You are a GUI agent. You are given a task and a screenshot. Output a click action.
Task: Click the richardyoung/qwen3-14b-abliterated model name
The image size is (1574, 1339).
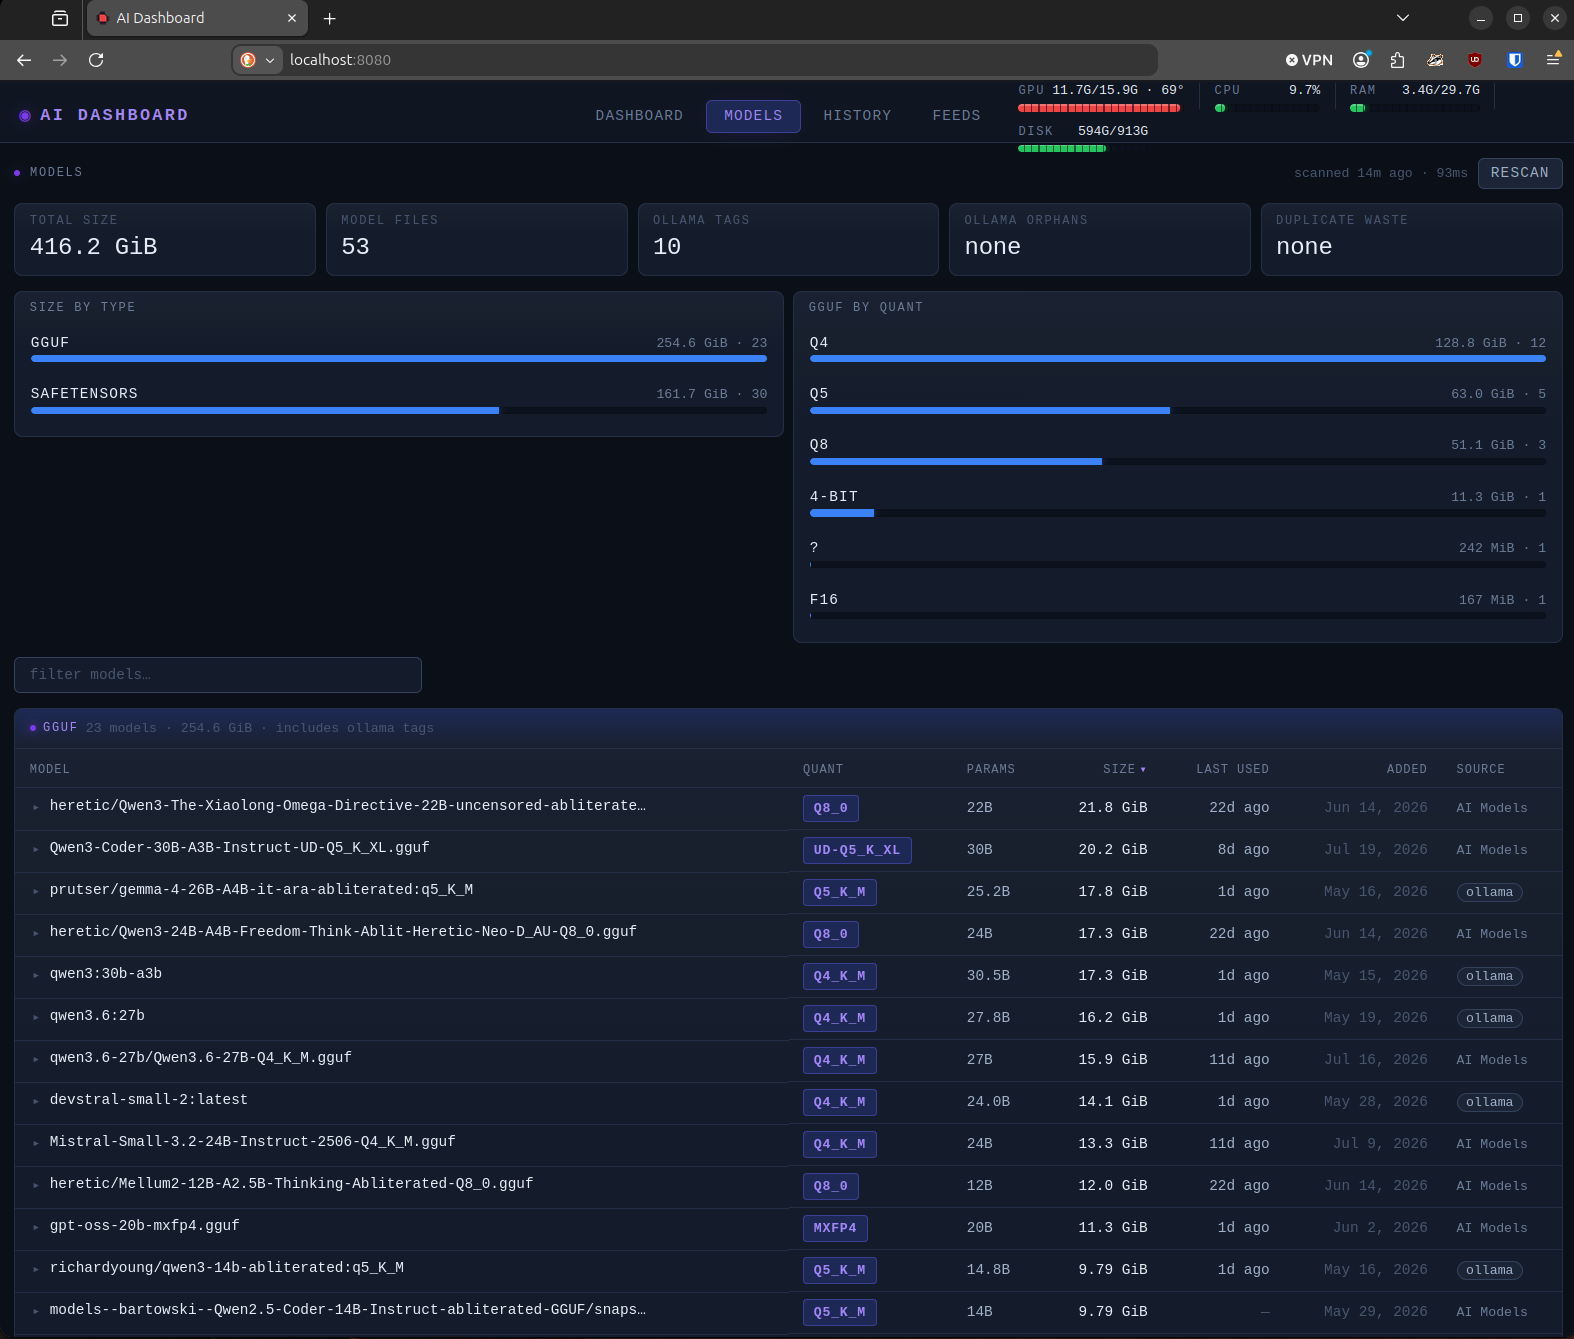point(227,1267)
